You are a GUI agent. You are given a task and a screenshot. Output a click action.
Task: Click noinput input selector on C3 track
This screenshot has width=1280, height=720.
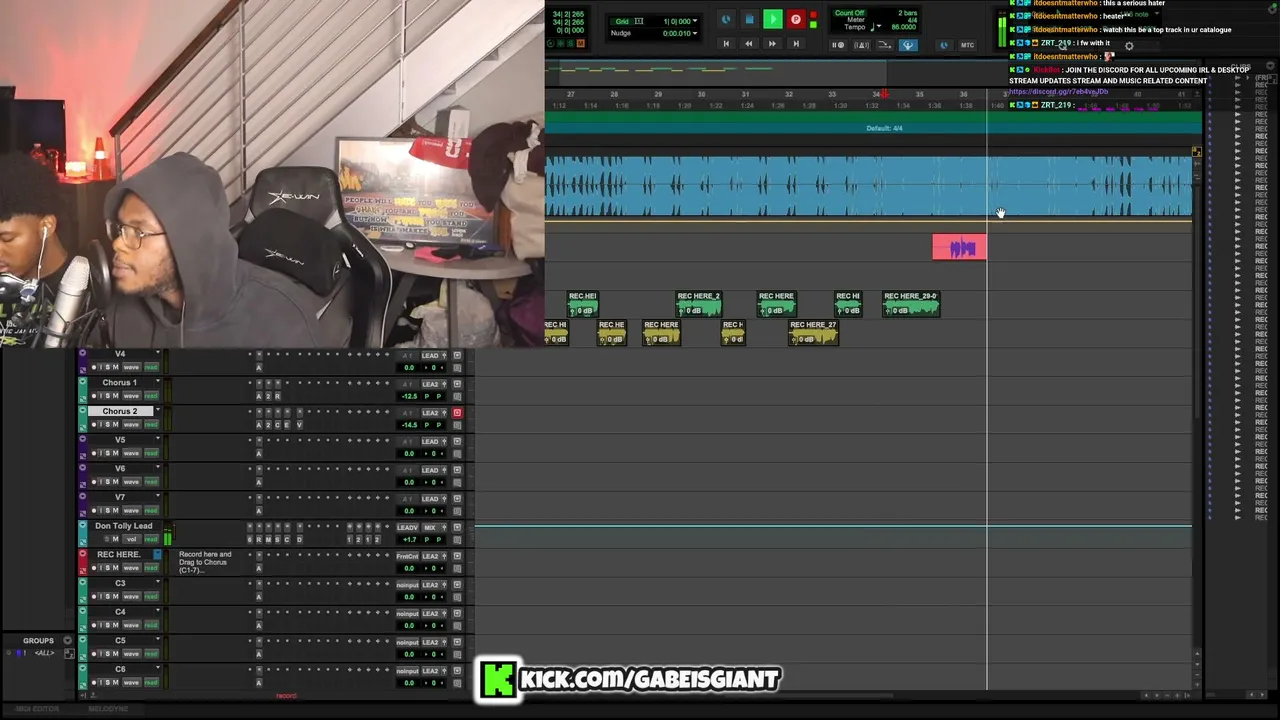408,585
